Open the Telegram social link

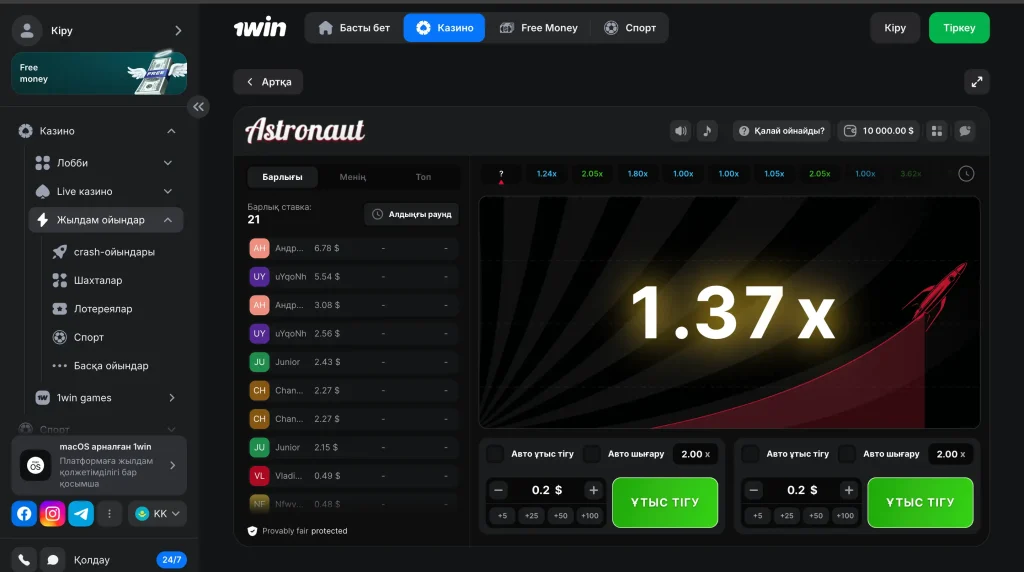81,514
